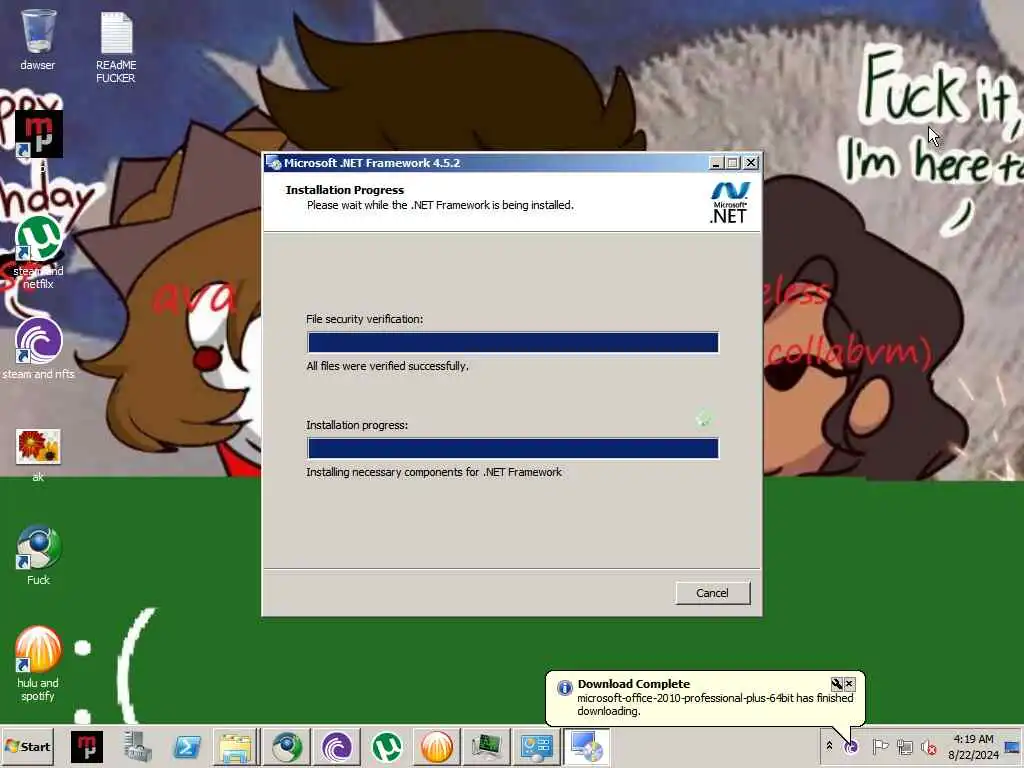Select the .NET setup installer taskbar item

[x=586, y=746]
